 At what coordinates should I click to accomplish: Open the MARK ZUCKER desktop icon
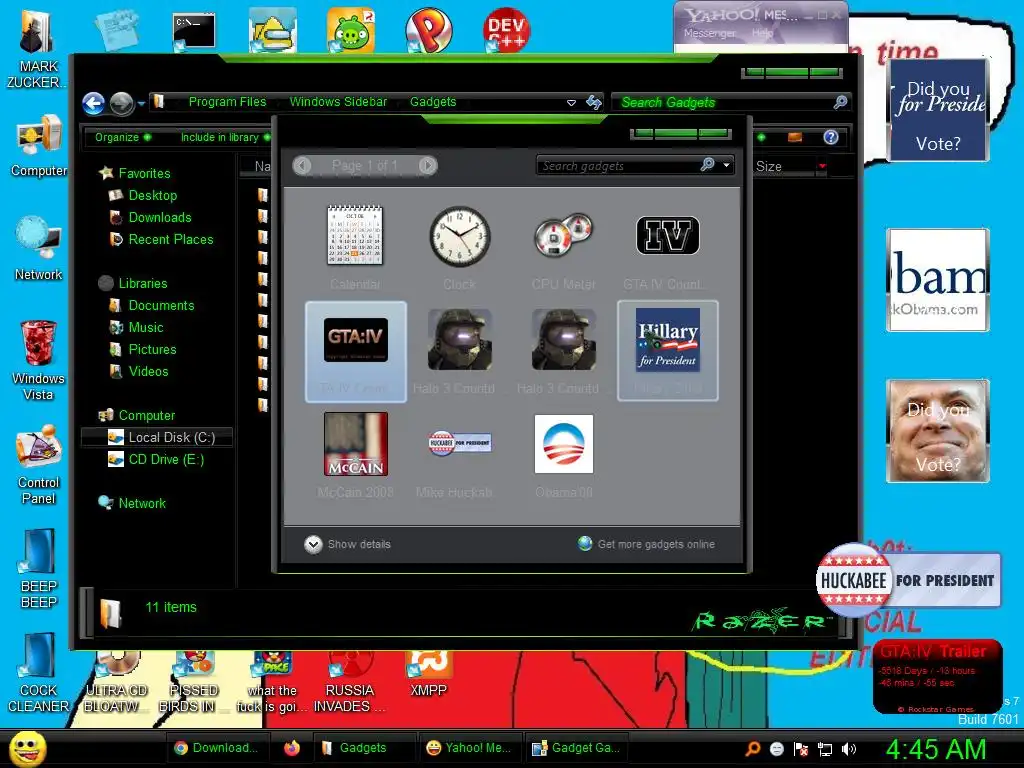click(x=37, y=48)
